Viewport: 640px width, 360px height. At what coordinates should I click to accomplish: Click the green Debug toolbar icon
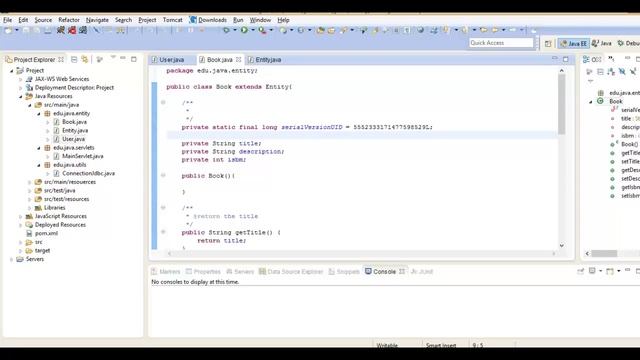pos(226,30)
